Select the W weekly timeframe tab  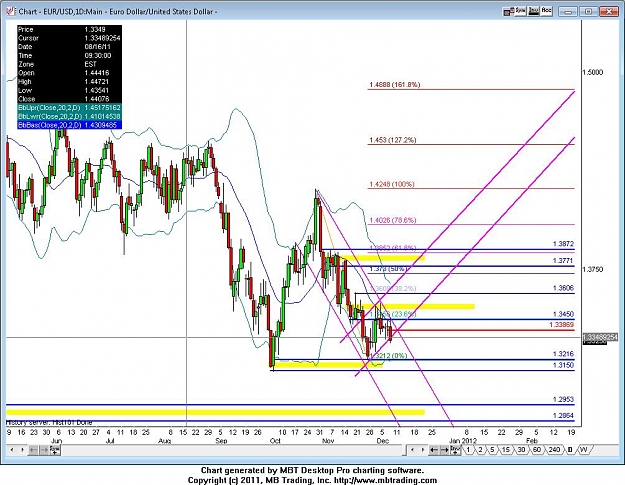point(583,450)
